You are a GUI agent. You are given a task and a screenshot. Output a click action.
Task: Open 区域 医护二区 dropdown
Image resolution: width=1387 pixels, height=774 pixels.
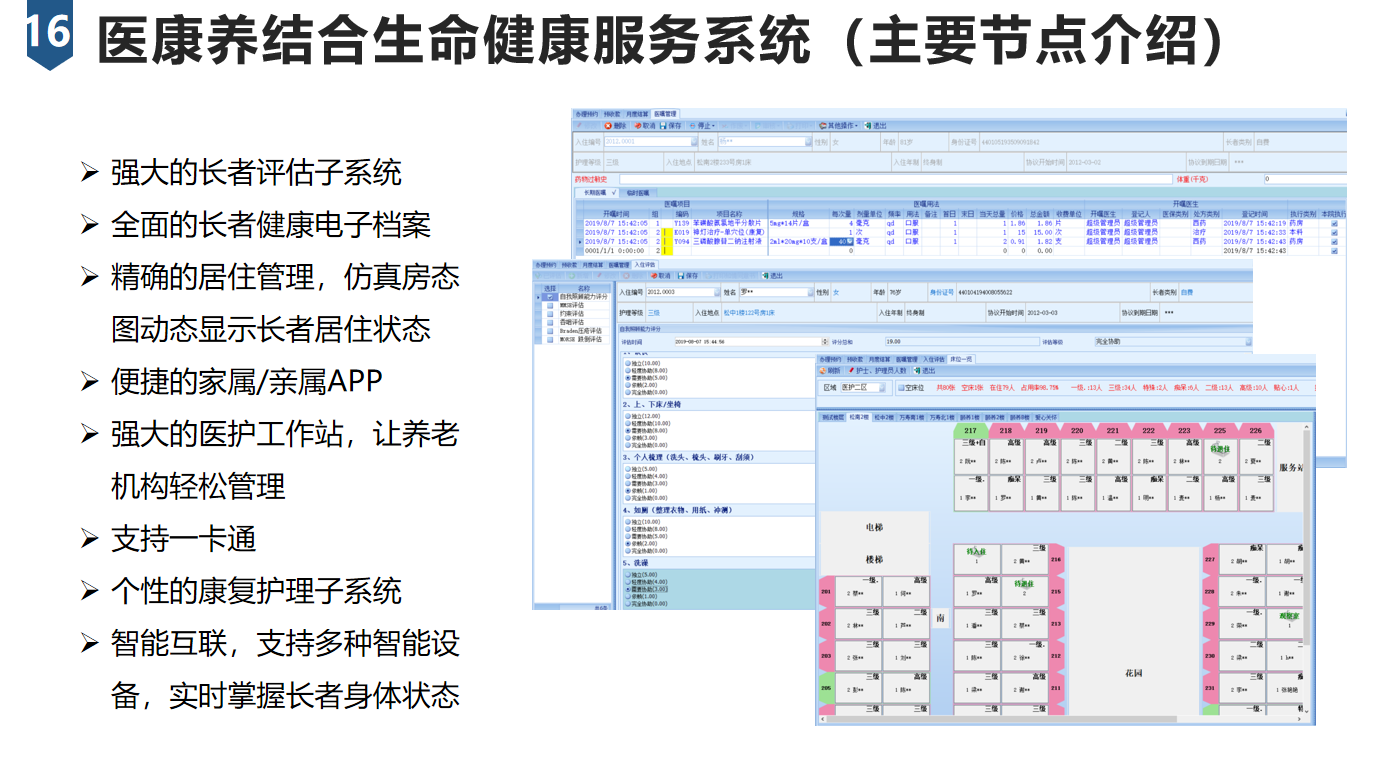(882, 387)
